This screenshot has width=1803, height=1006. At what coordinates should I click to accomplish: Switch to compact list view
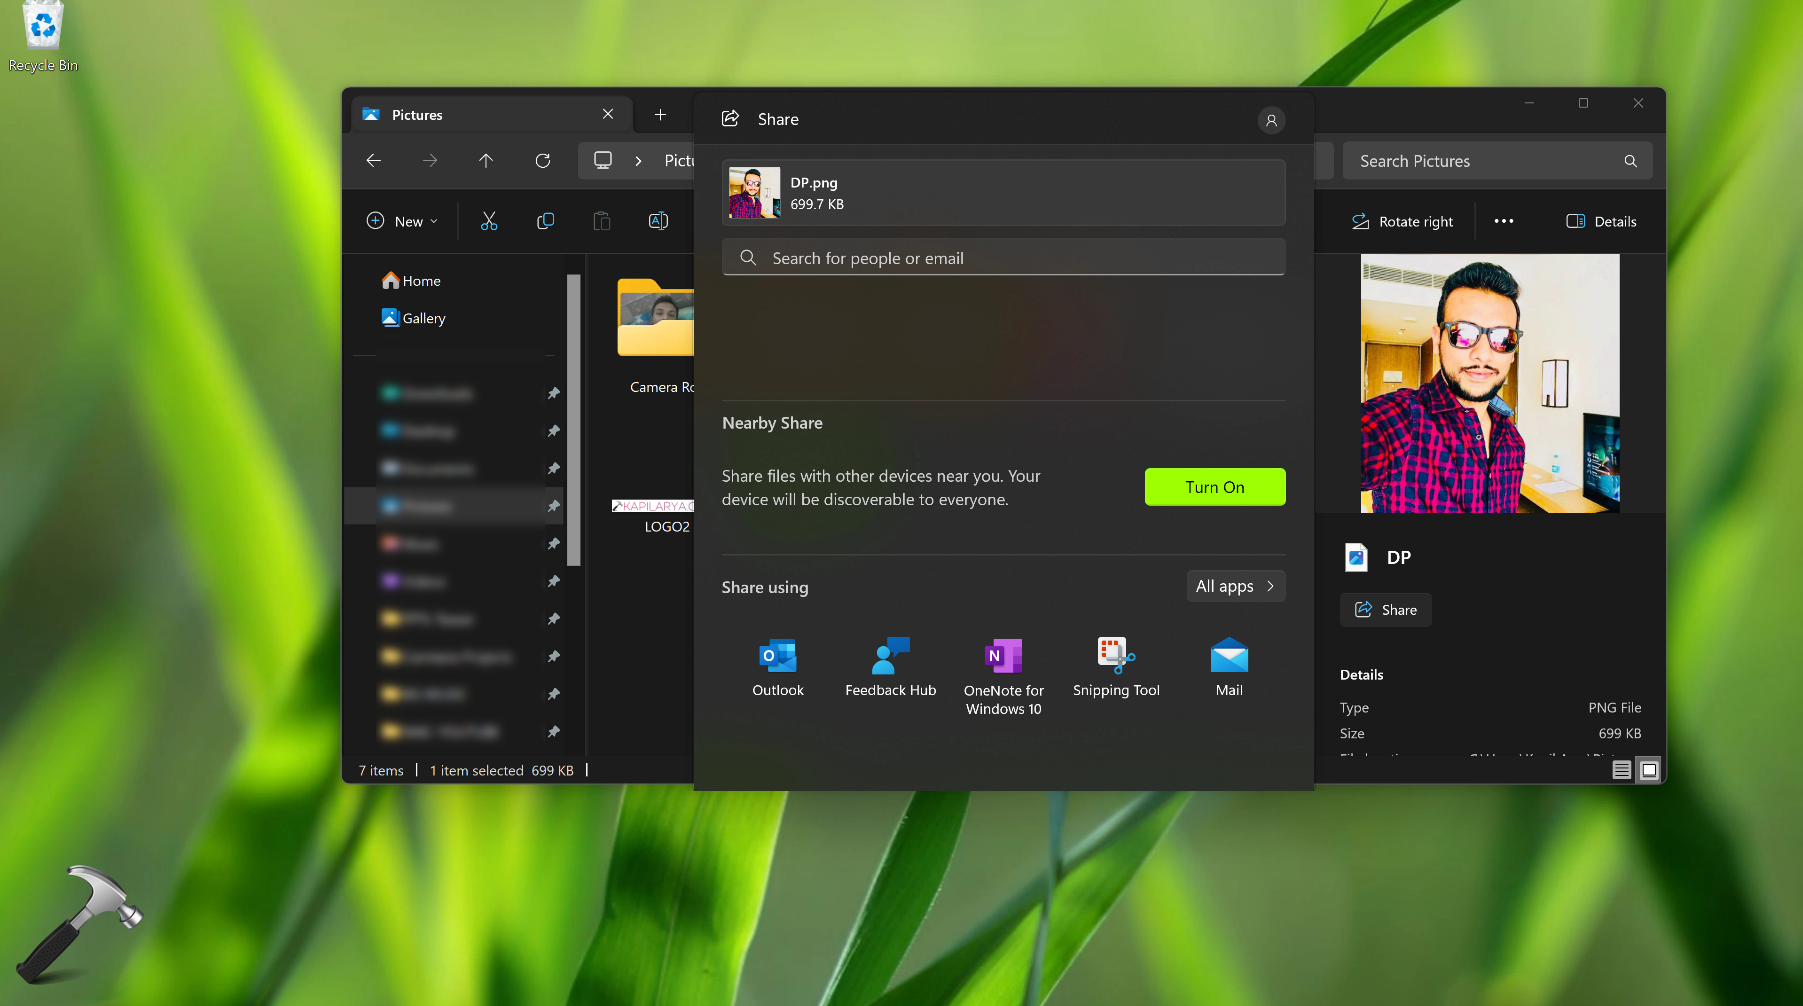click(x=1620, y=770)
